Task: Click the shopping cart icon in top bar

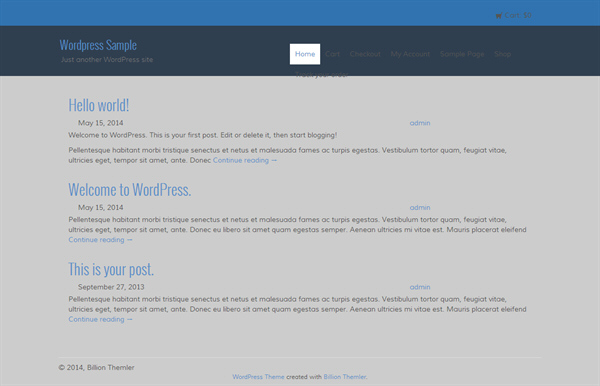Action: (499, 16)
